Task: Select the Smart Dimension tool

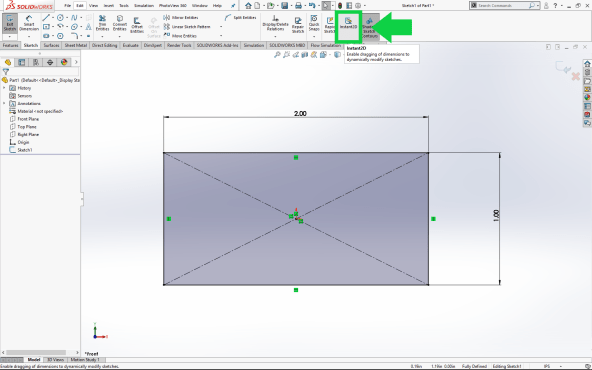Action: tap(29, 23)
